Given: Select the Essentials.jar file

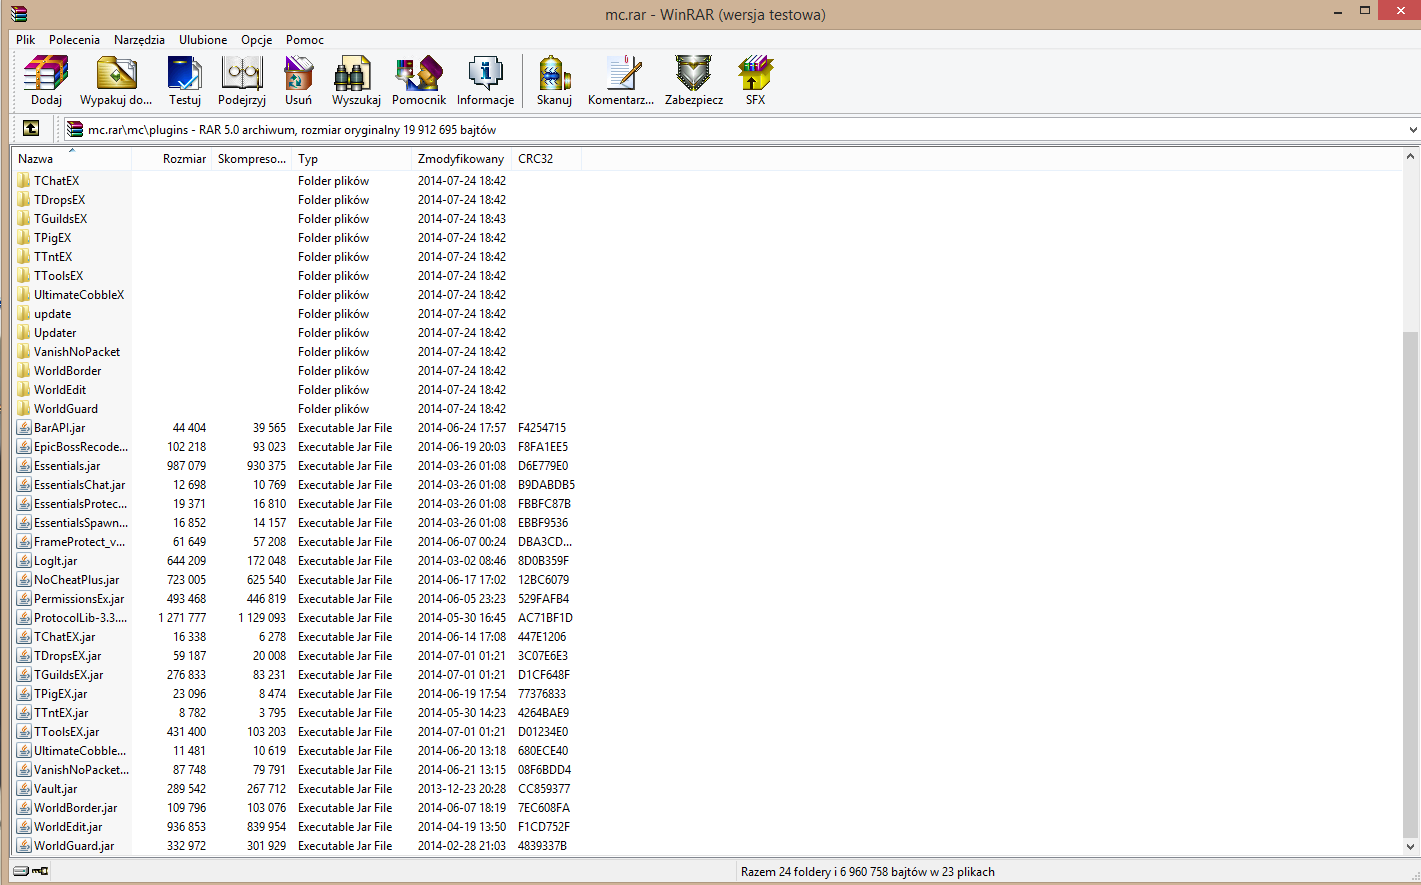Looking at the screenshot, I should 67,466.
